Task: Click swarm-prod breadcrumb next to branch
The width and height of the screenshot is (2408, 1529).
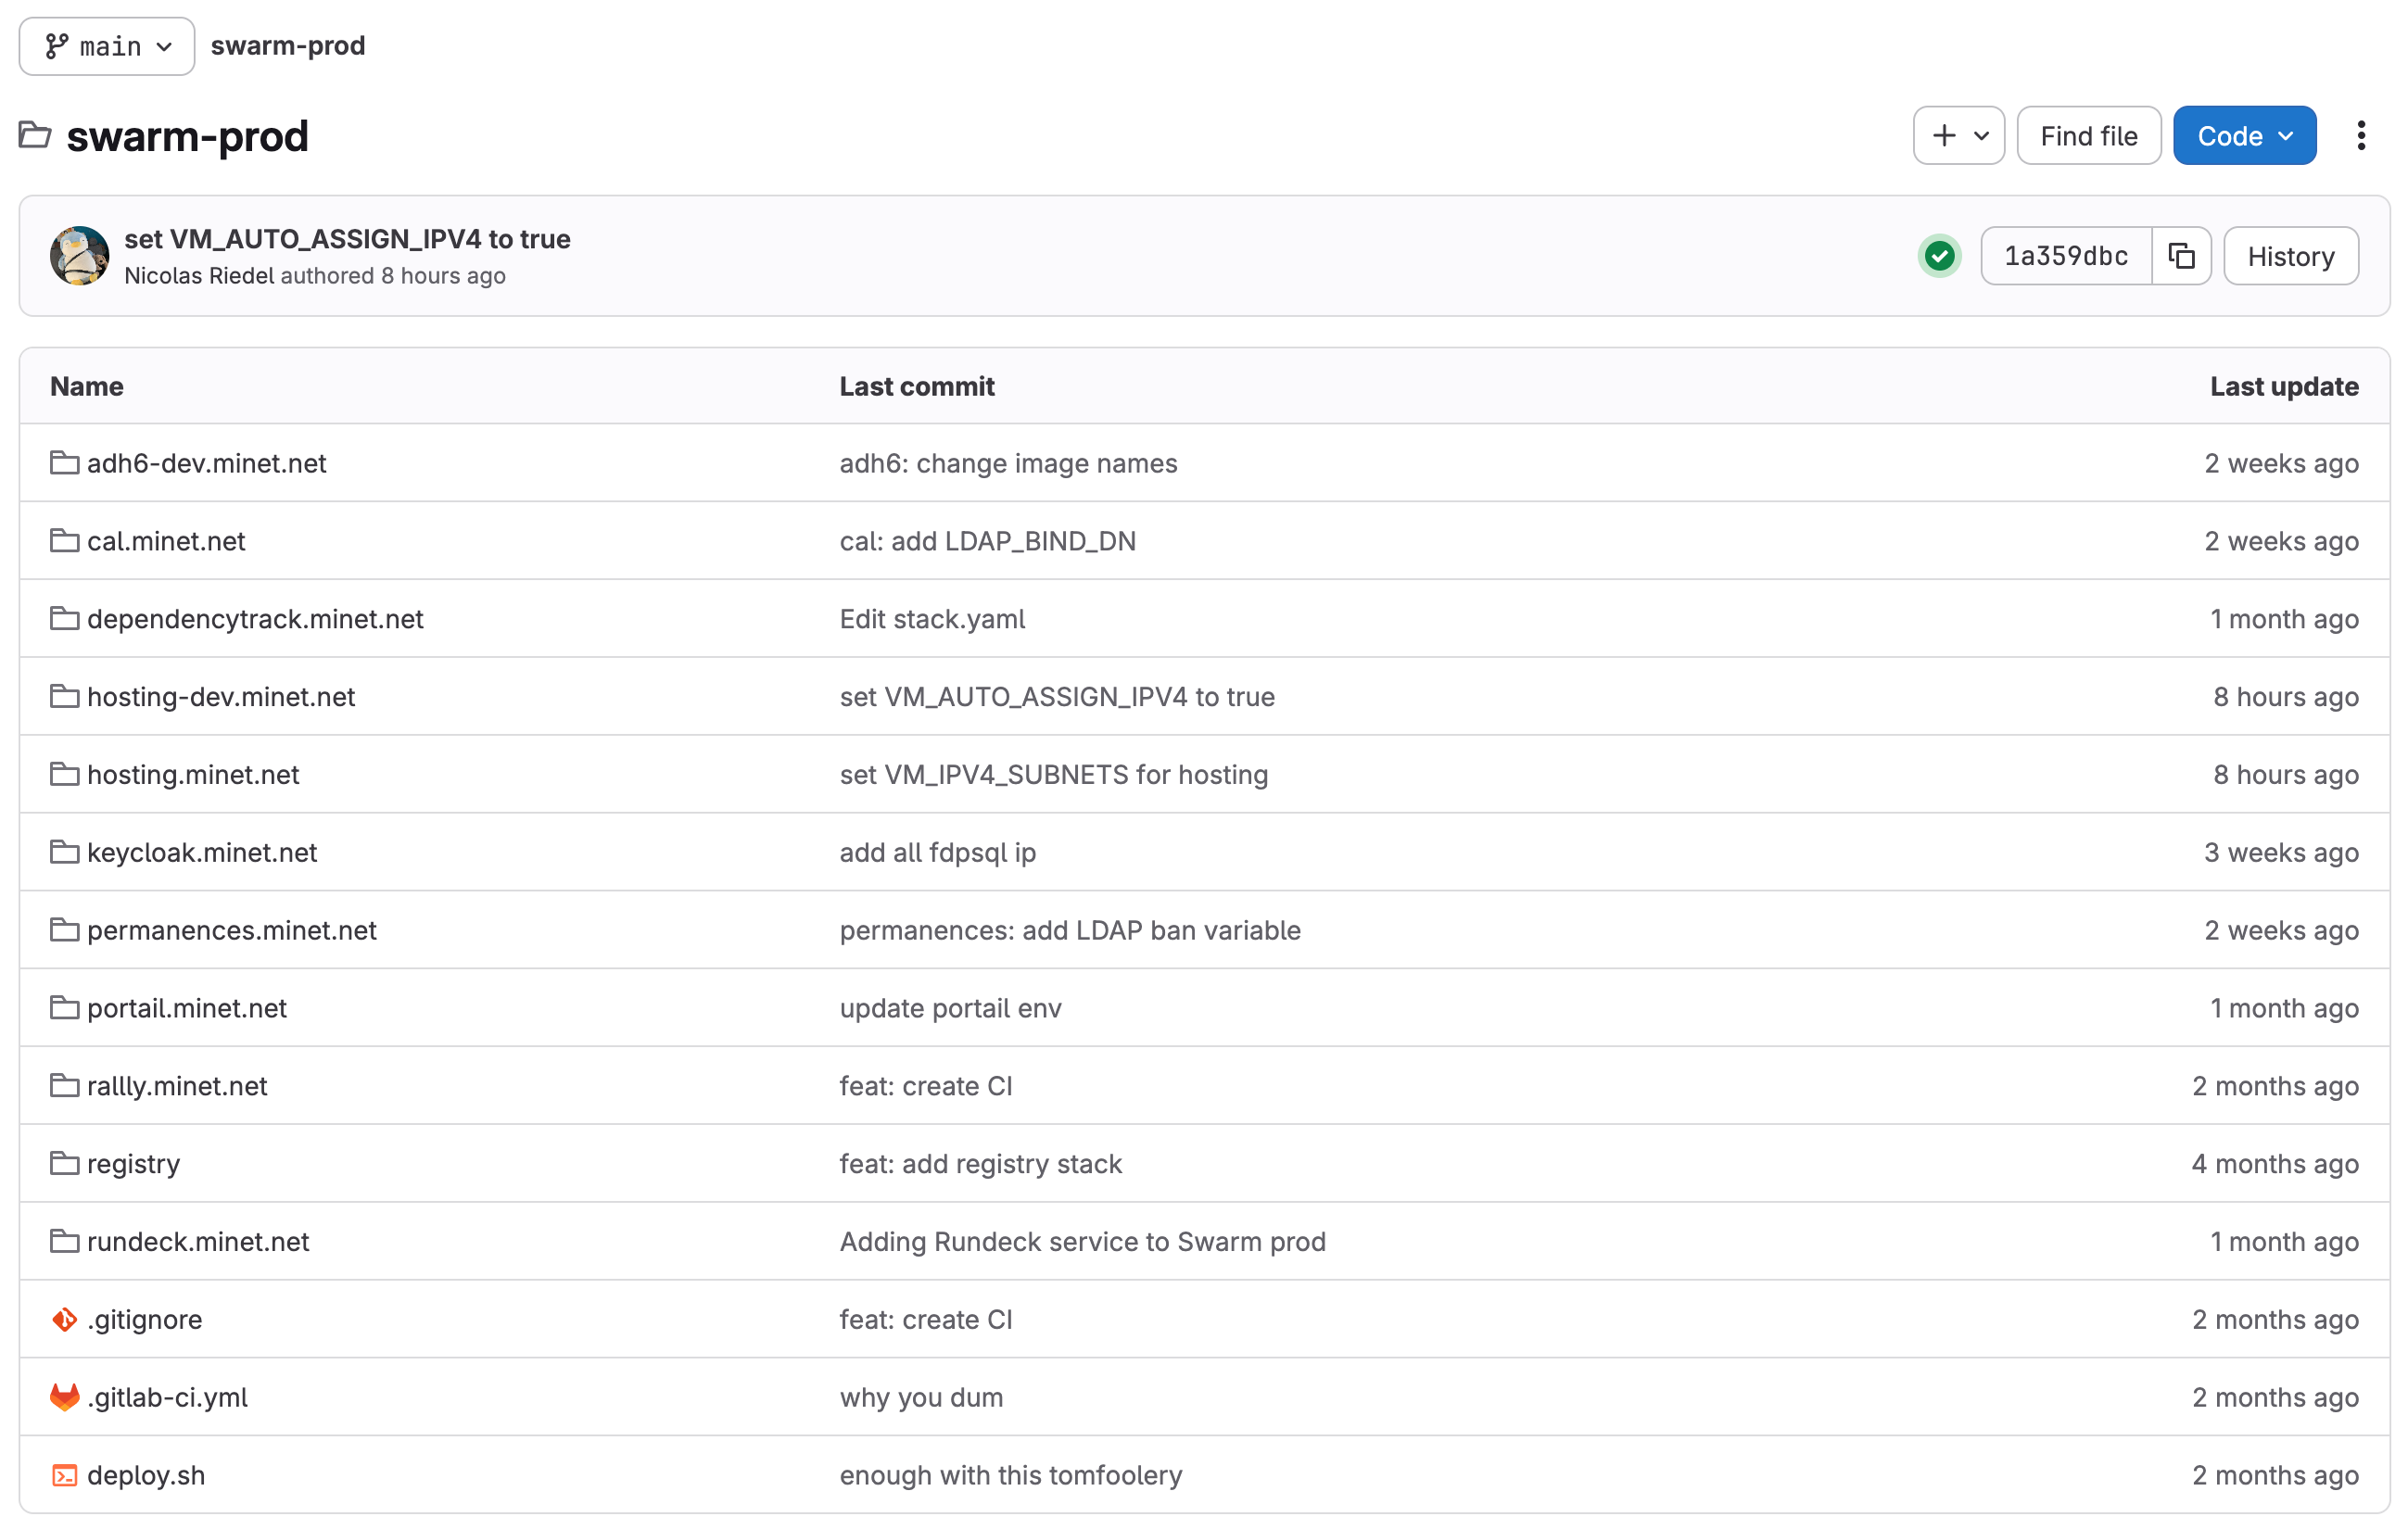Action: 288,46
